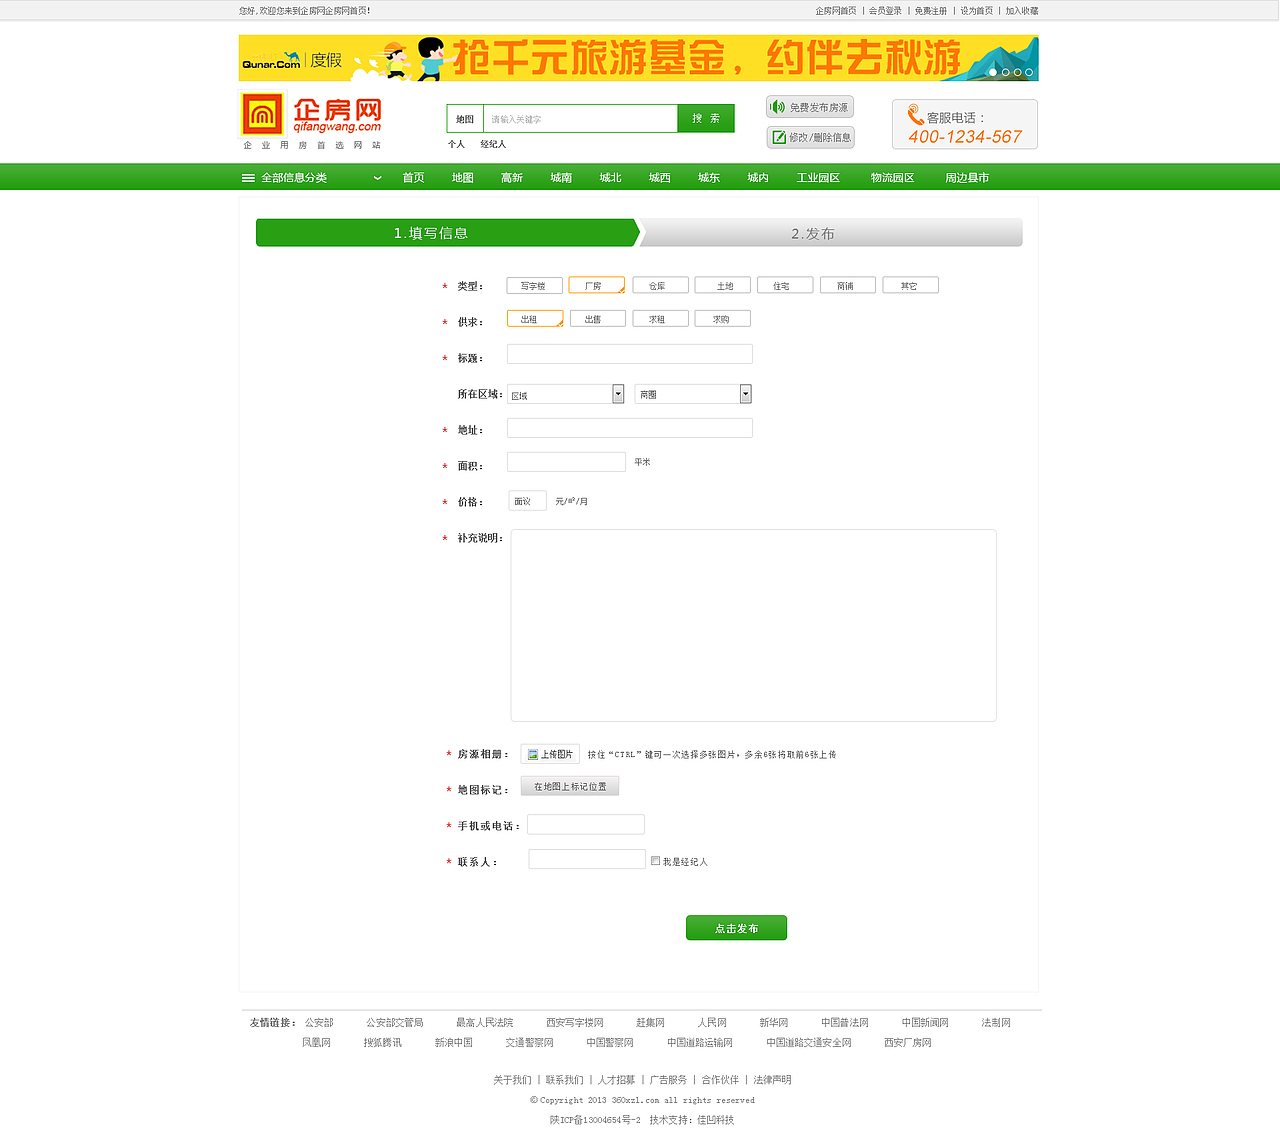Viewport: 1280px width, 1143px height.
Task: Click the 上传图片 button
Action: [550, 754]
